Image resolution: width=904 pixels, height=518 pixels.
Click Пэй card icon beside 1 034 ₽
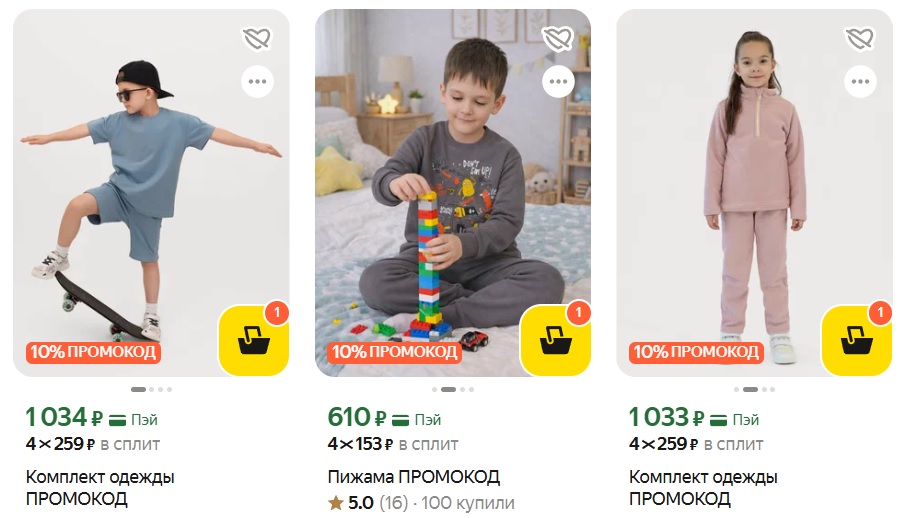133,420
